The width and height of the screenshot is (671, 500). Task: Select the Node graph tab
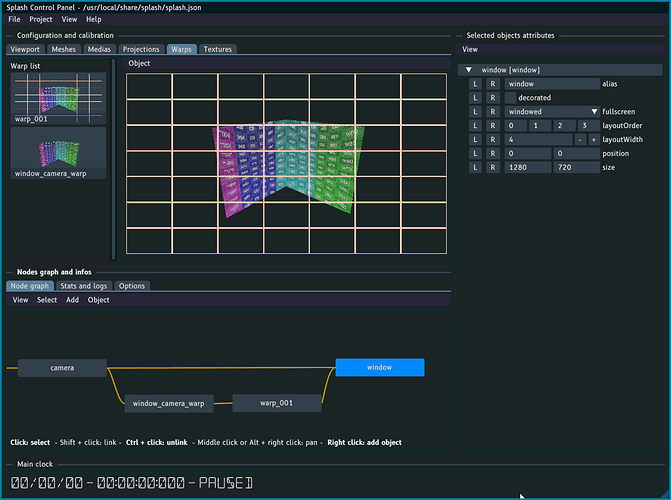(x=30, y=286)
